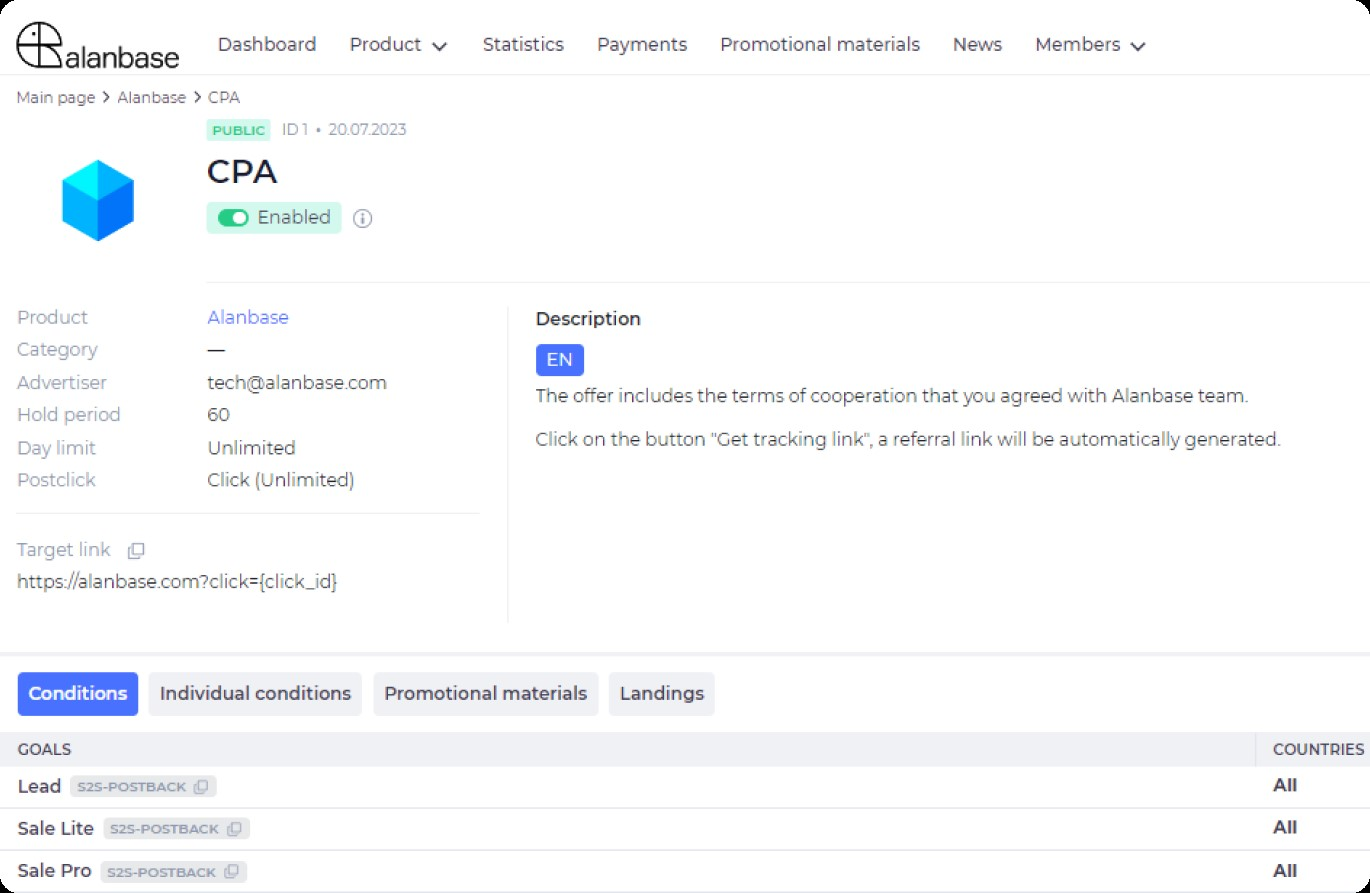The height and width of the screenshot is (893, 1370).
Task: Toggle the Enabled switch off
Action: [x=233, y=218]
